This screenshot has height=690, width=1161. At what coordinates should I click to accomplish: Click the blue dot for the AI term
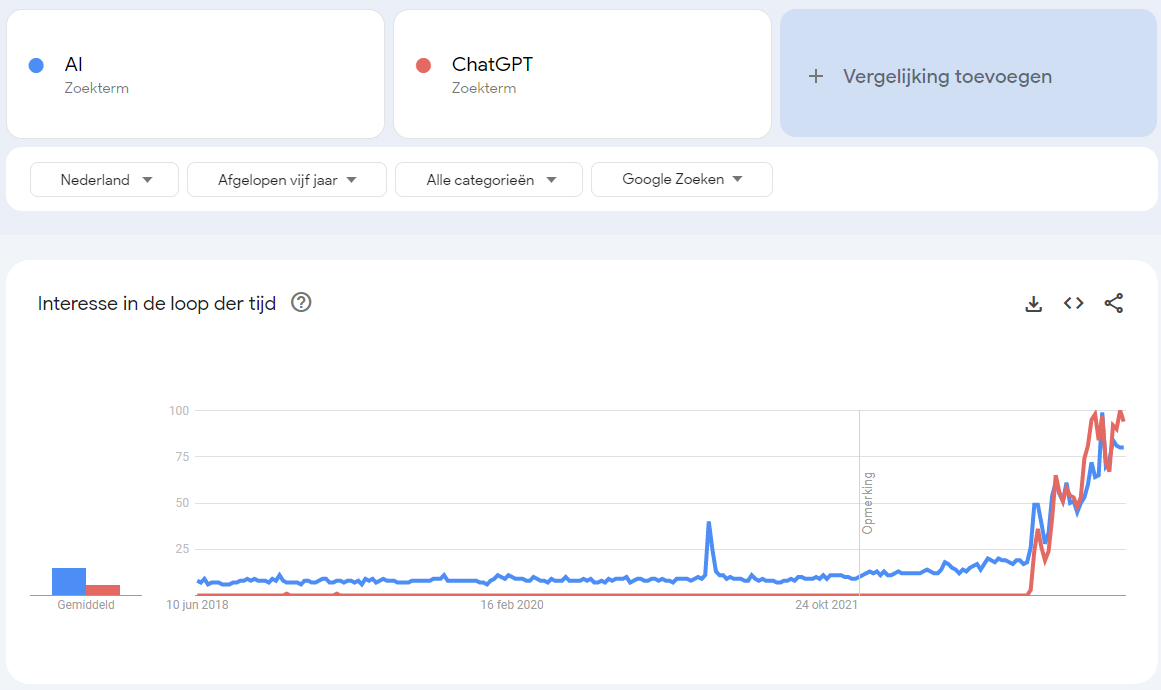[x=37, y=64]
